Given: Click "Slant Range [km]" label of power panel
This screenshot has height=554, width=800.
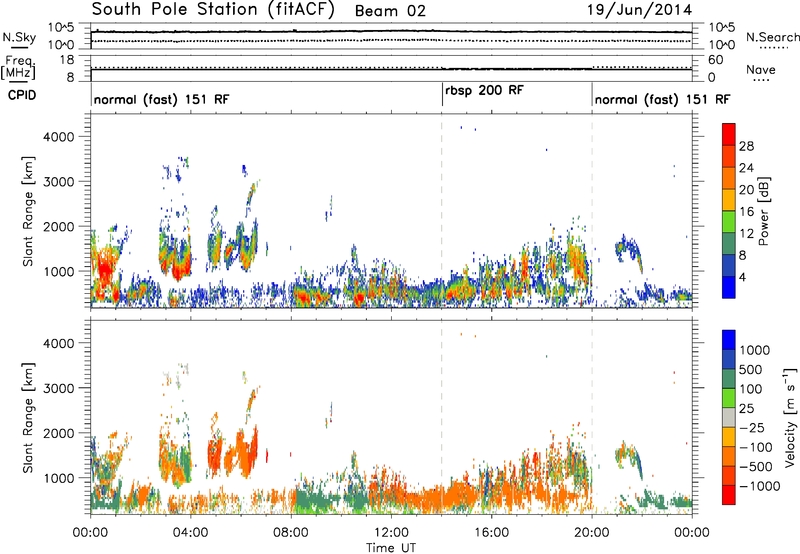Looking at the screenshot, I should point(28,211).
